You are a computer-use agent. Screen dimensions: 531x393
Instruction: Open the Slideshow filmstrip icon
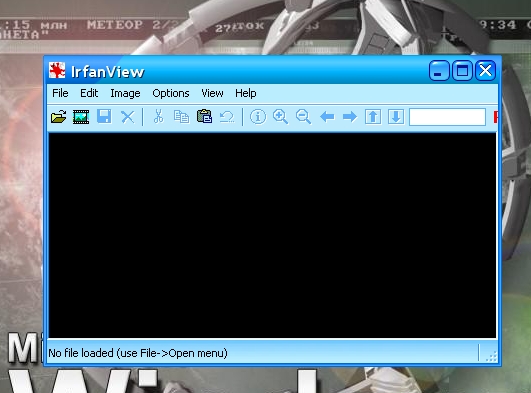(81, 117)
